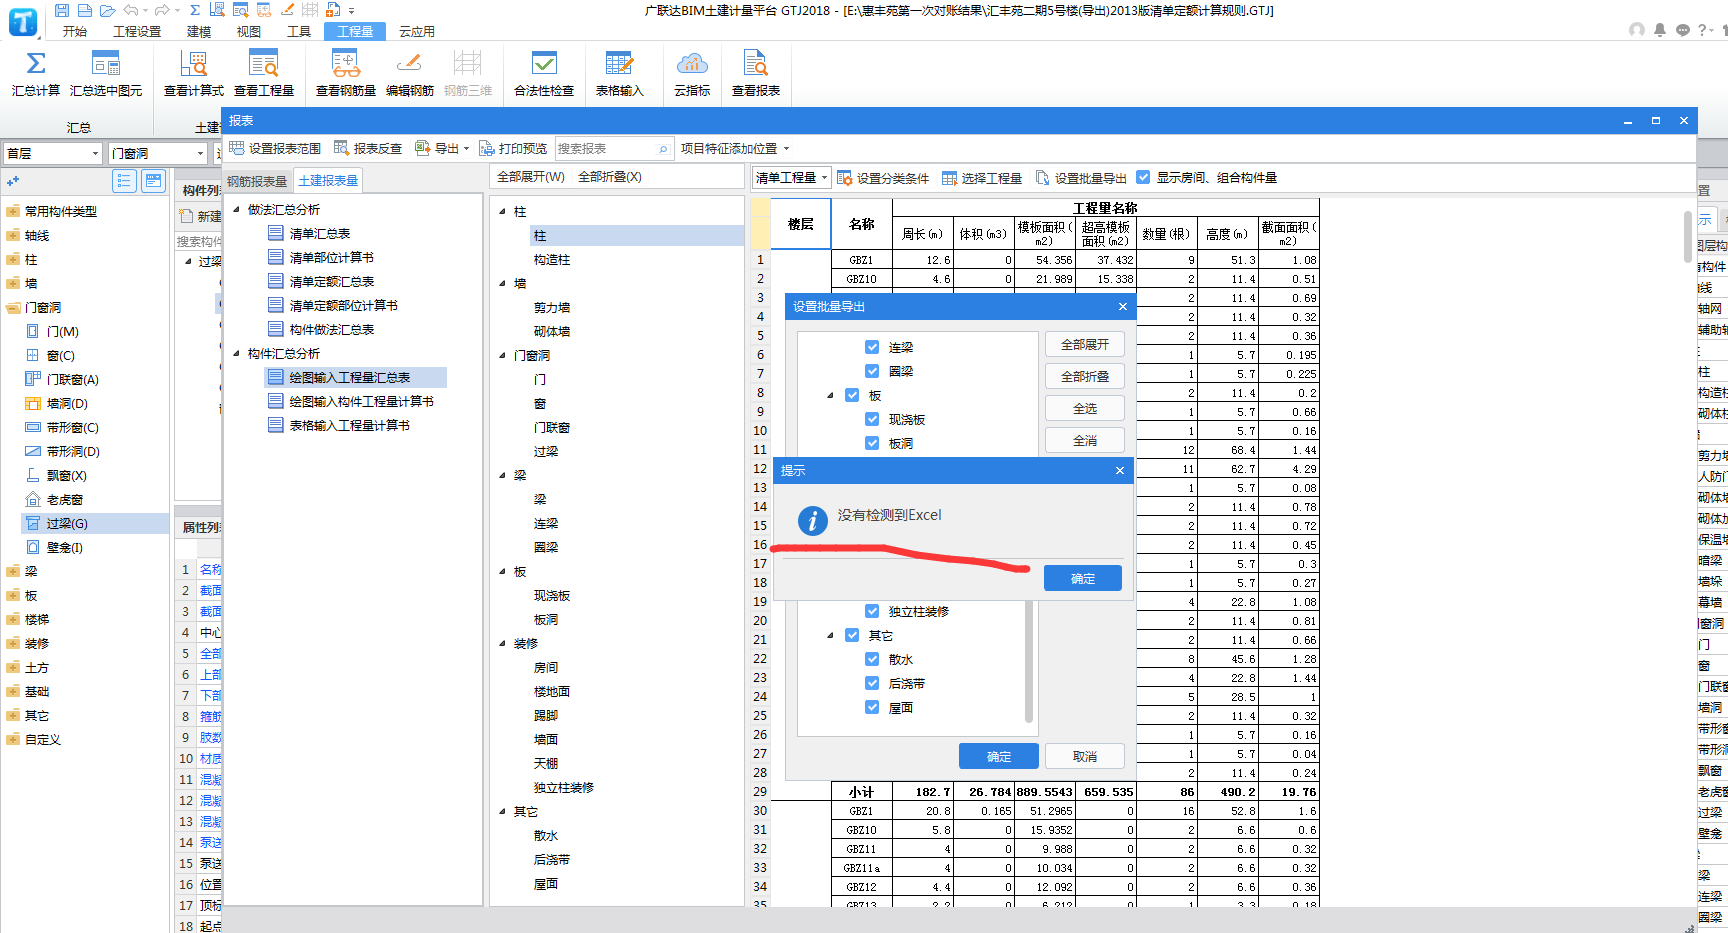The height and width of the screenshot is (933, 1728).
Task: Open the 云应用 ribbon tab
Action: [417, 31]
